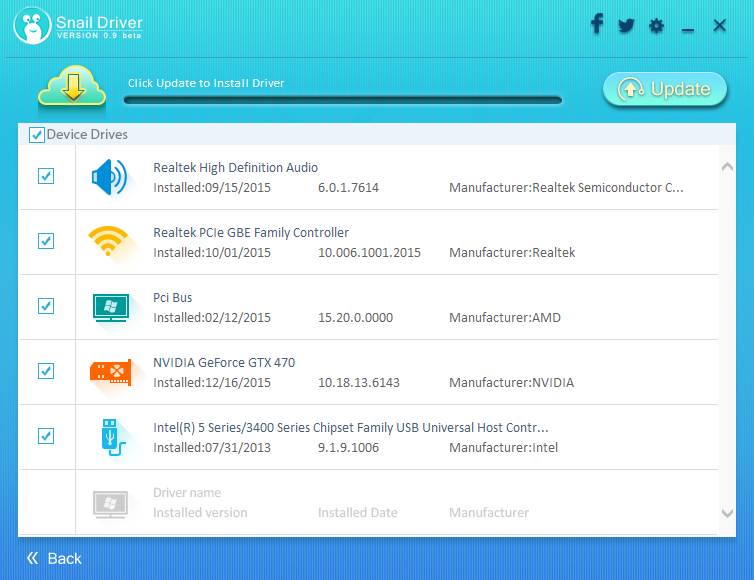This screenshot has height=580, width=754.
Task: Select the Realtek PCIe GBE Family Controller row
Action: point(400,242)
